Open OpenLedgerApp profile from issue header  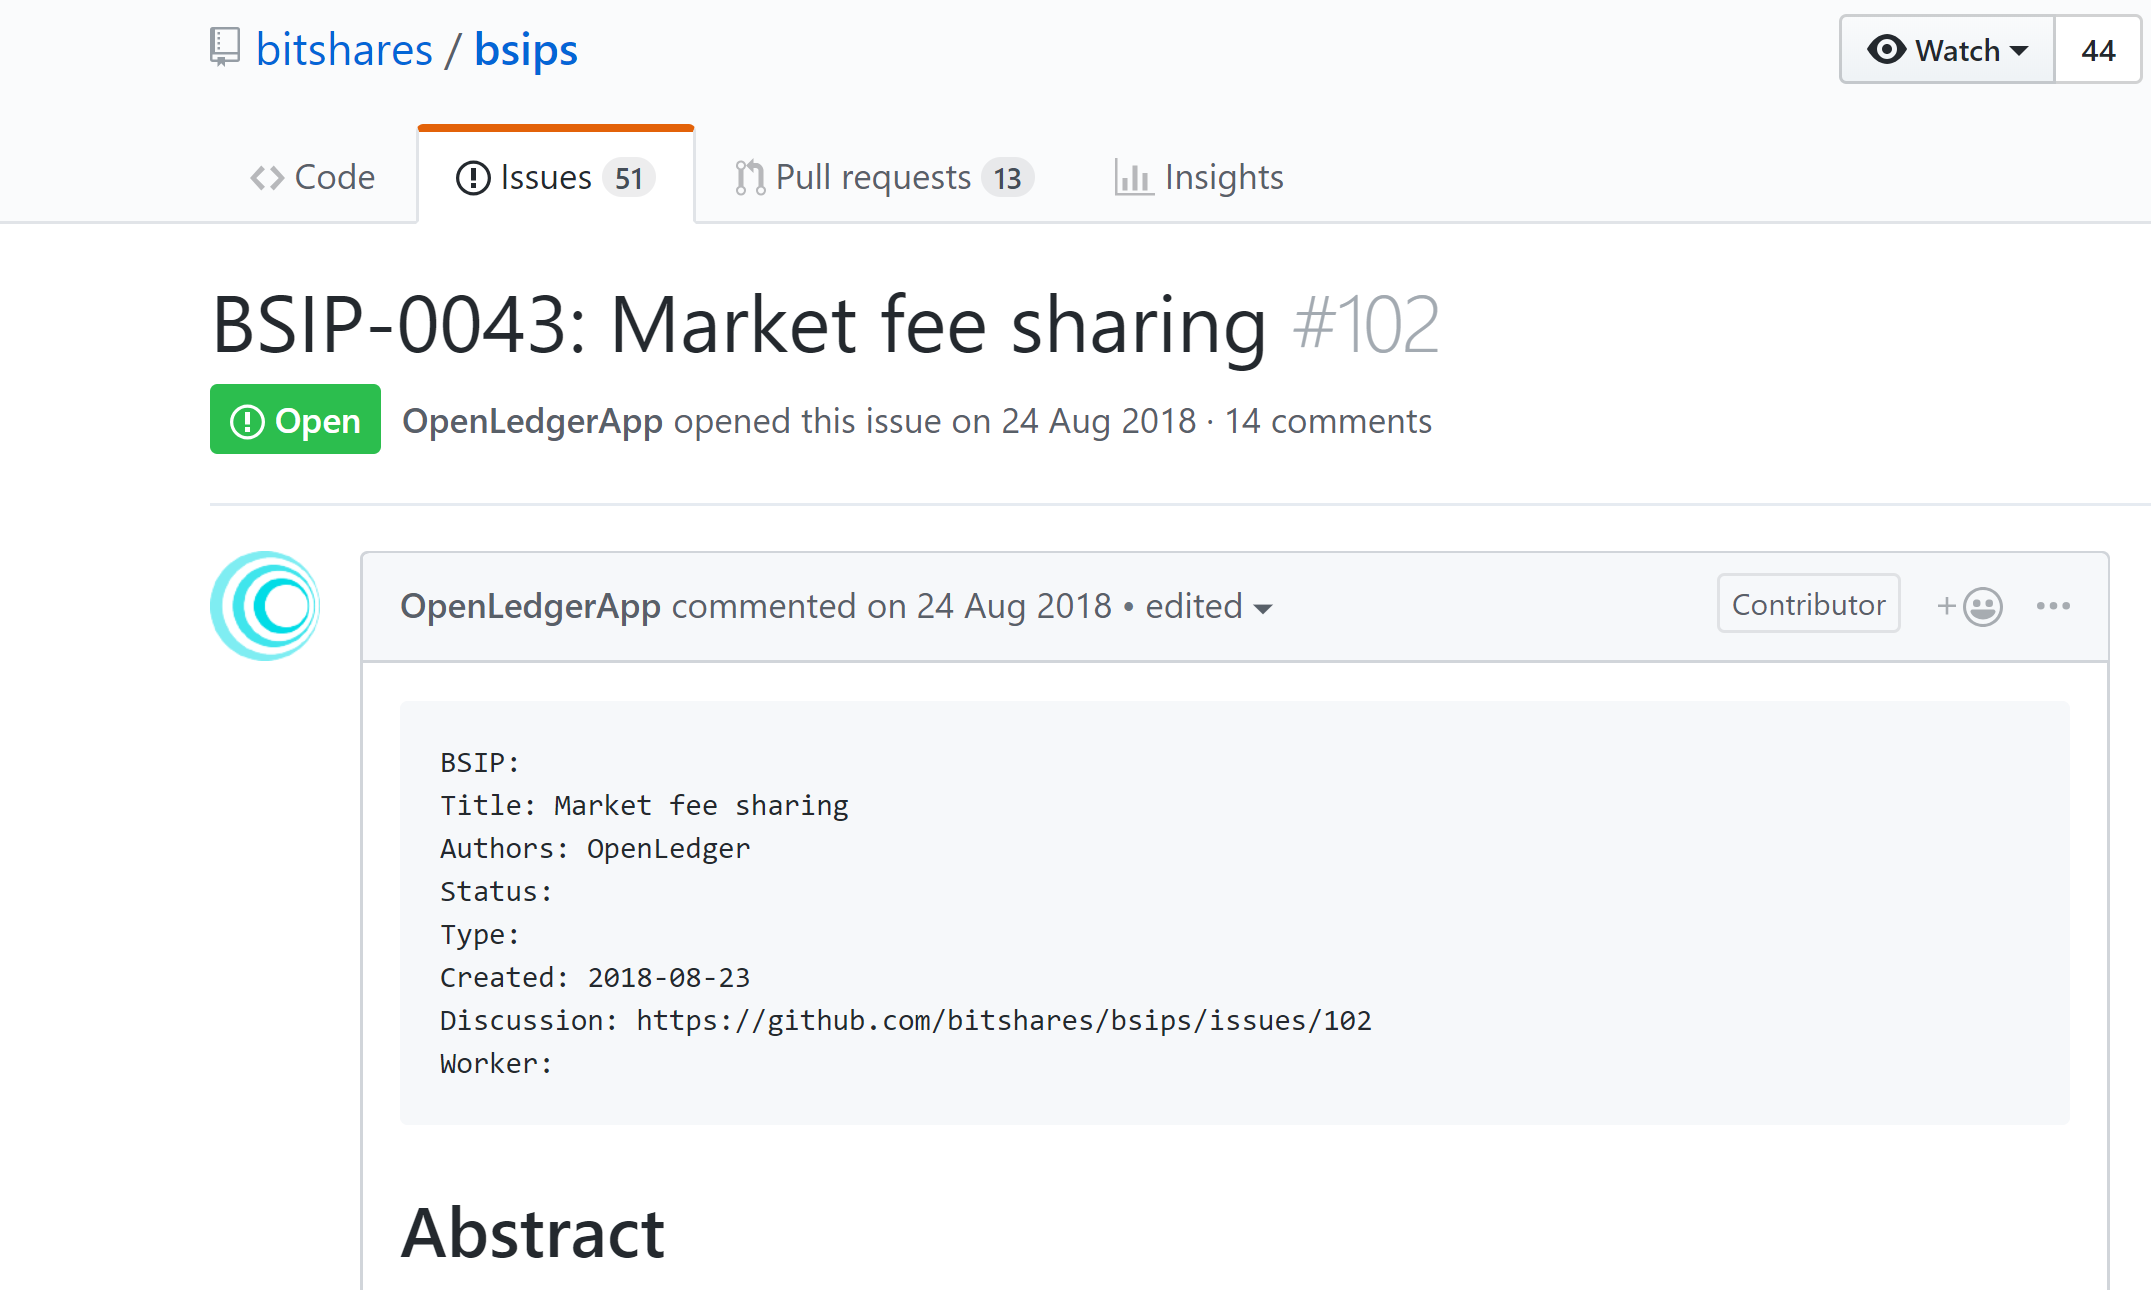pyautogui.click(x=532, y=421)
